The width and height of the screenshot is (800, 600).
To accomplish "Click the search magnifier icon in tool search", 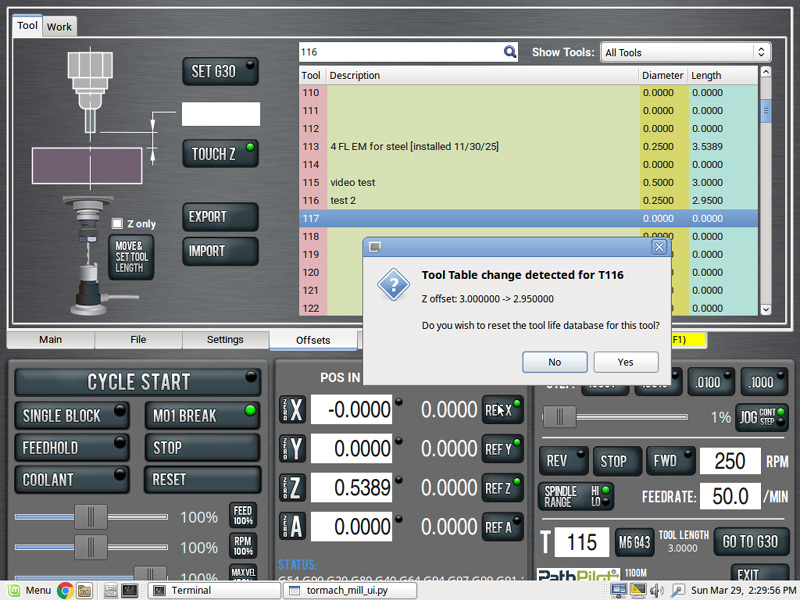I will tap(510, 52).
